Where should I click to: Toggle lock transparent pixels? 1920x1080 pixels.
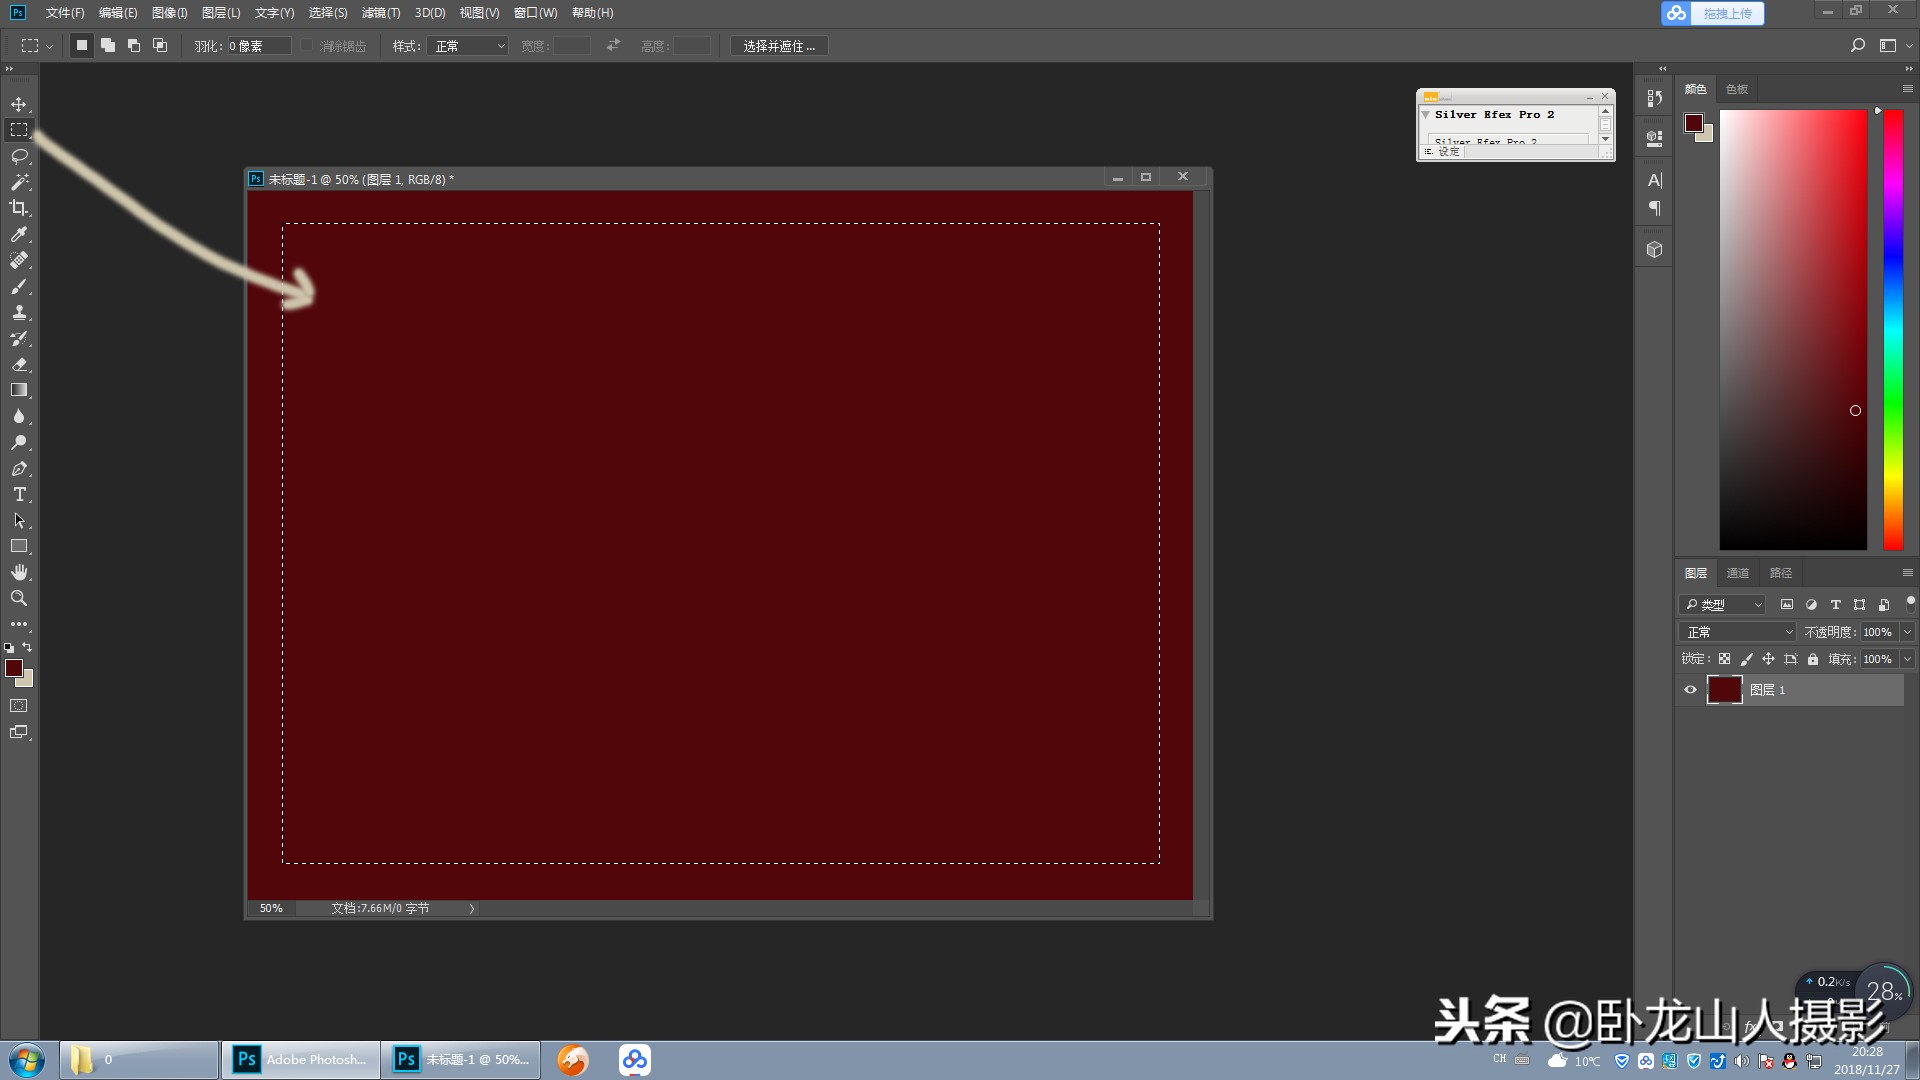click(1724, 659)
